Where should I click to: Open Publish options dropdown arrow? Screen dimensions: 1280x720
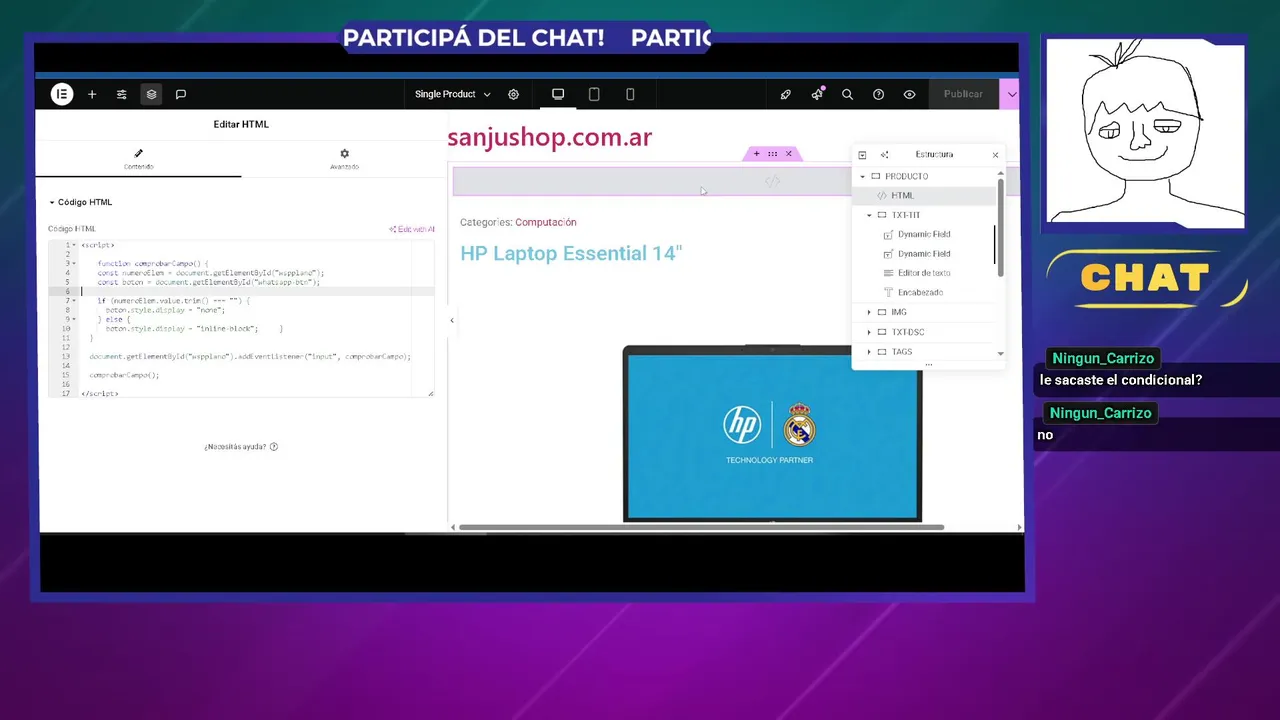pyautogui.click(x=1011, y=94)
